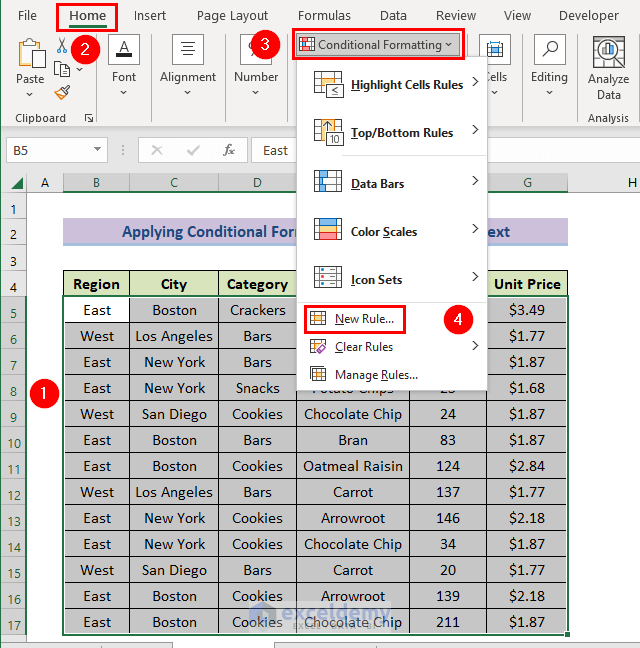The height and width of the screenshot is (648, 640).
Task: Click the quantity cell showing 211
Action: (448, 622)
